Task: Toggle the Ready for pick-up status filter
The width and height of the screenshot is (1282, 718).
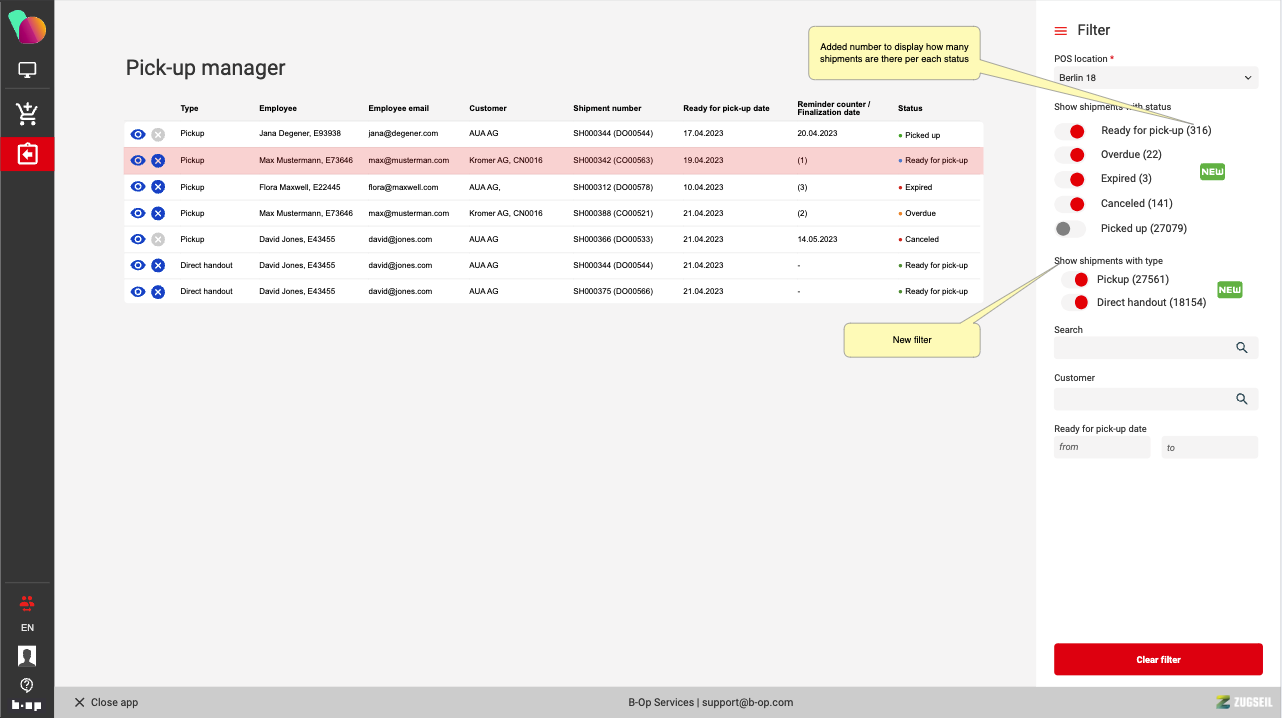Action: [1070, 131]
